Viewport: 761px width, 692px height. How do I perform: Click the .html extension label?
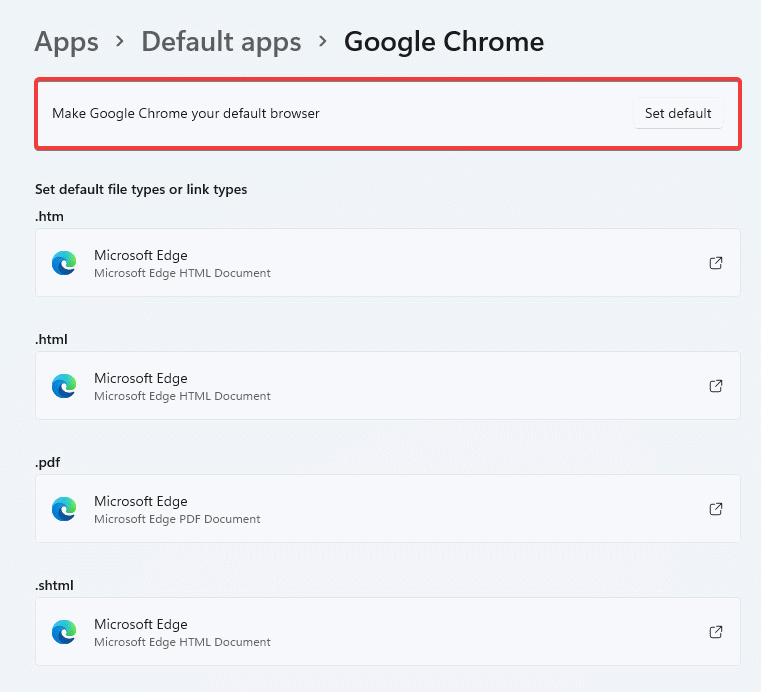coord(51,339)
